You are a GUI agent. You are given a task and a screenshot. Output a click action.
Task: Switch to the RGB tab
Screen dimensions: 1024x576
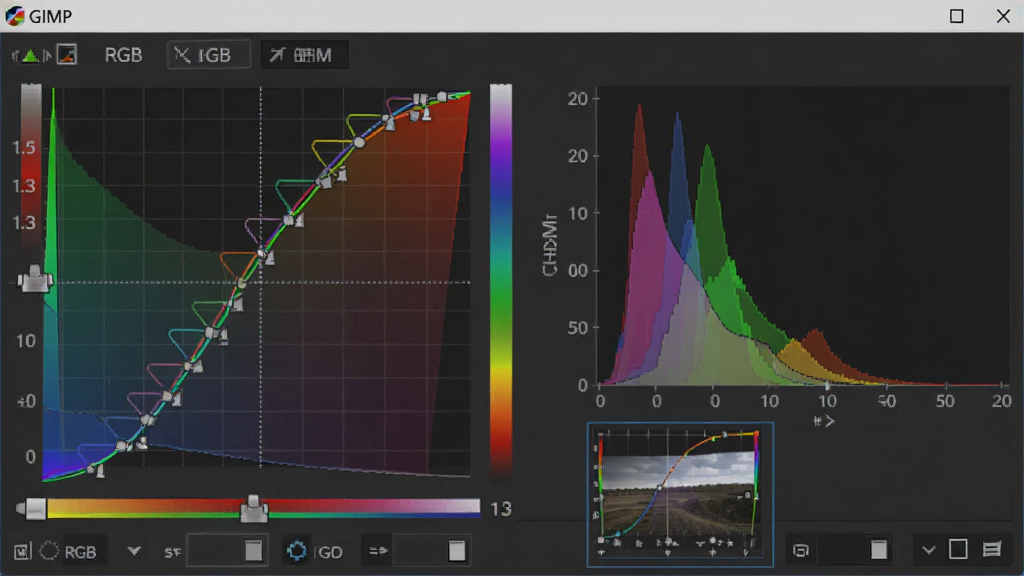coord(123,56)
